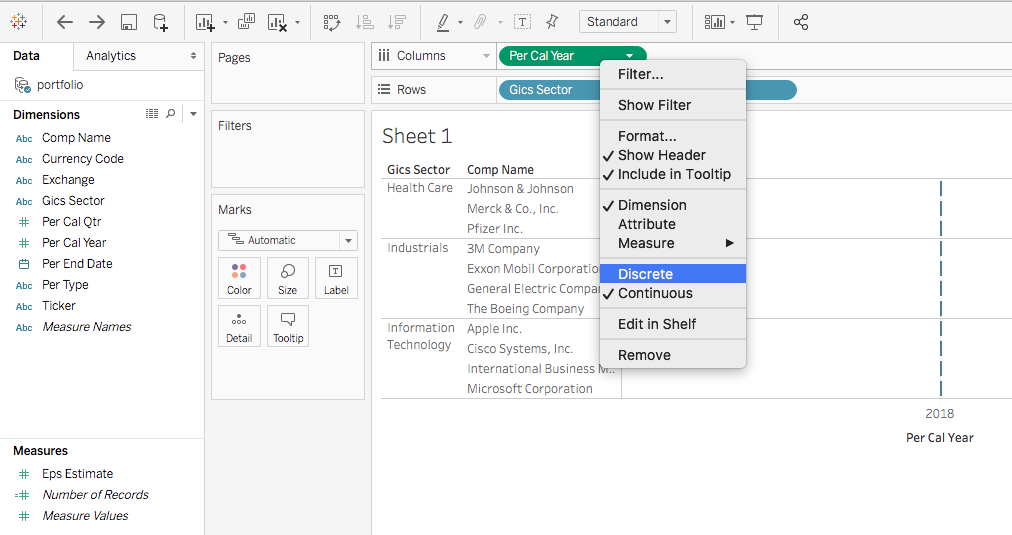Click Filter... in the context menu
1012x535 pixels.
pos(640,74)
